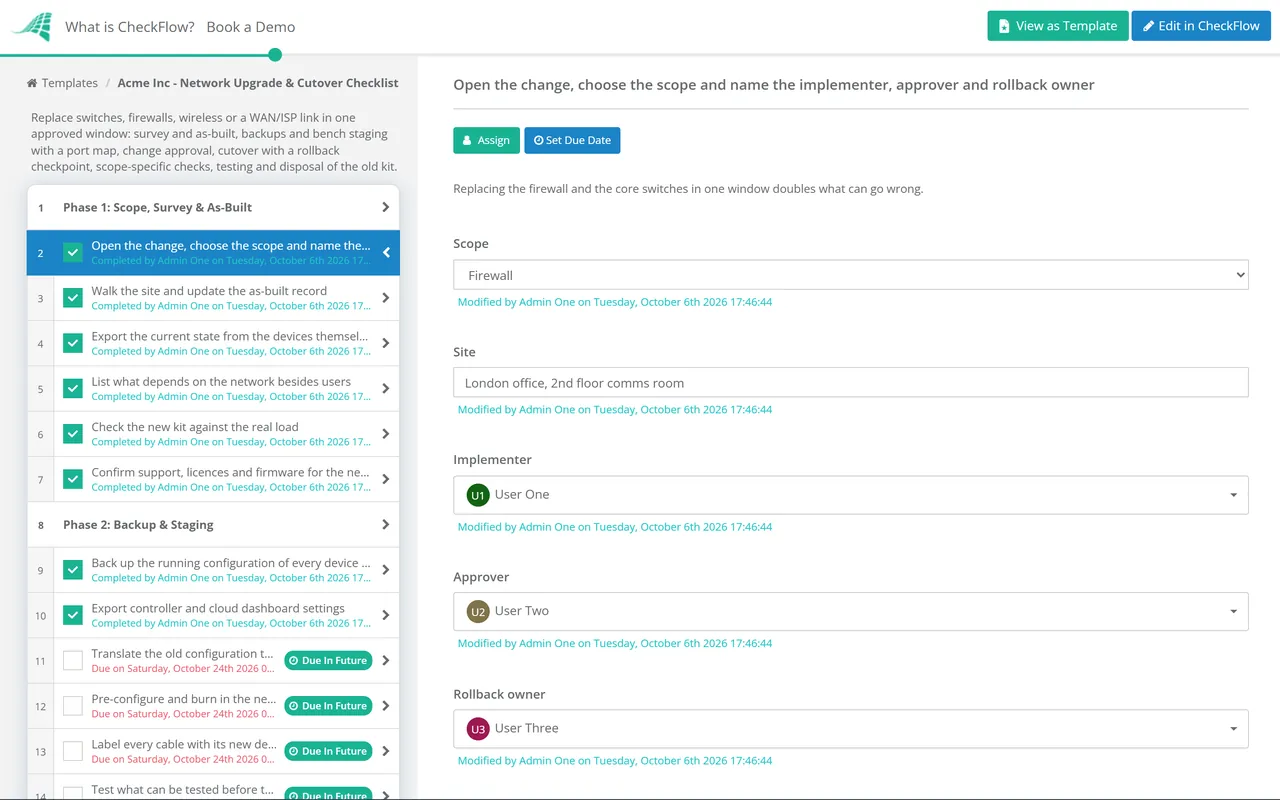
Task: Open chevron on 'Walk the site' row
Action: [x=386, y=298]
